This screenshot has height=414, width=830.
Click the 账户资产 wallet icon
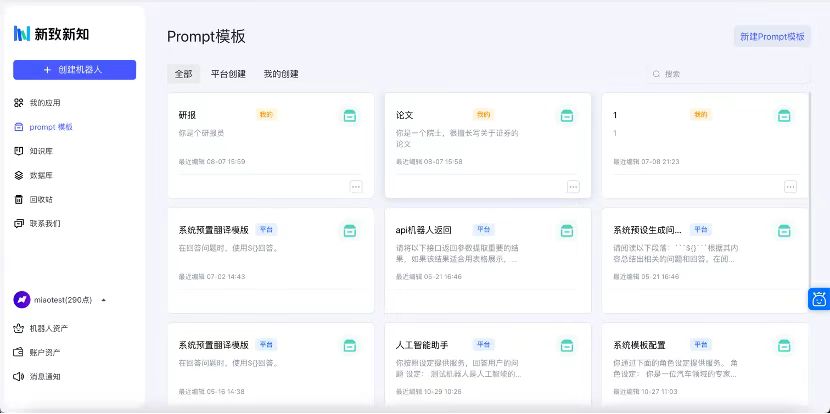click(x=19, y=353)
